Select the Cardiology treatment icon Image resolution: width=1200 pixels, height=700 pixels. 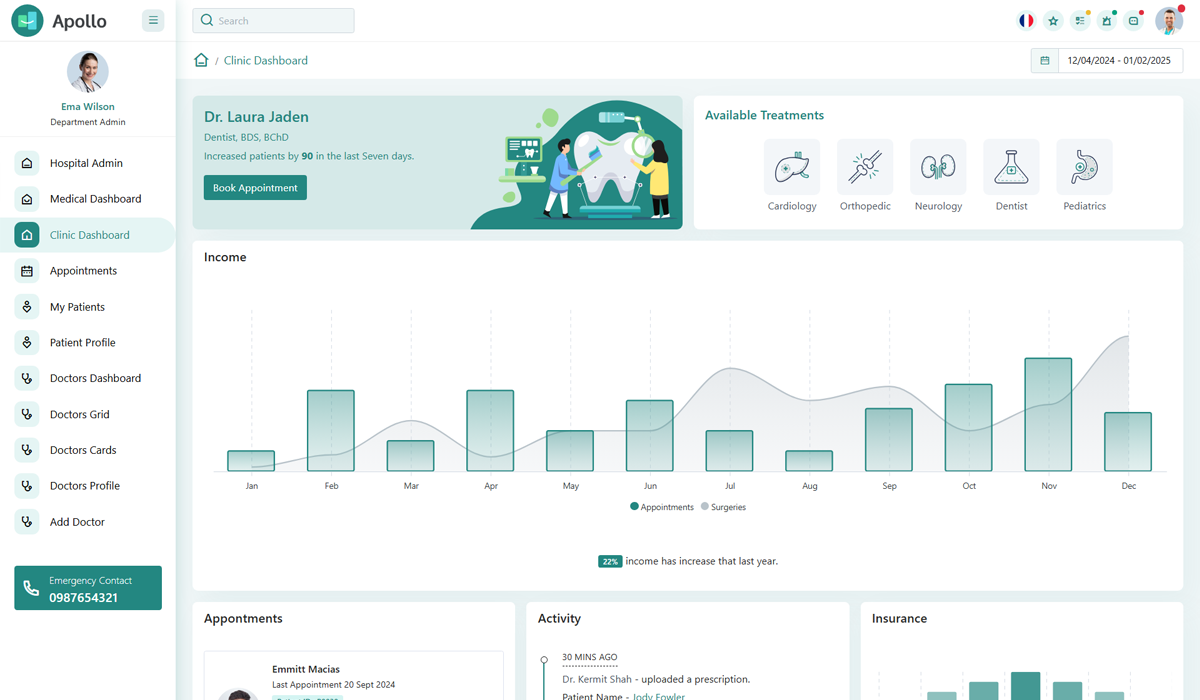(792, 166)
